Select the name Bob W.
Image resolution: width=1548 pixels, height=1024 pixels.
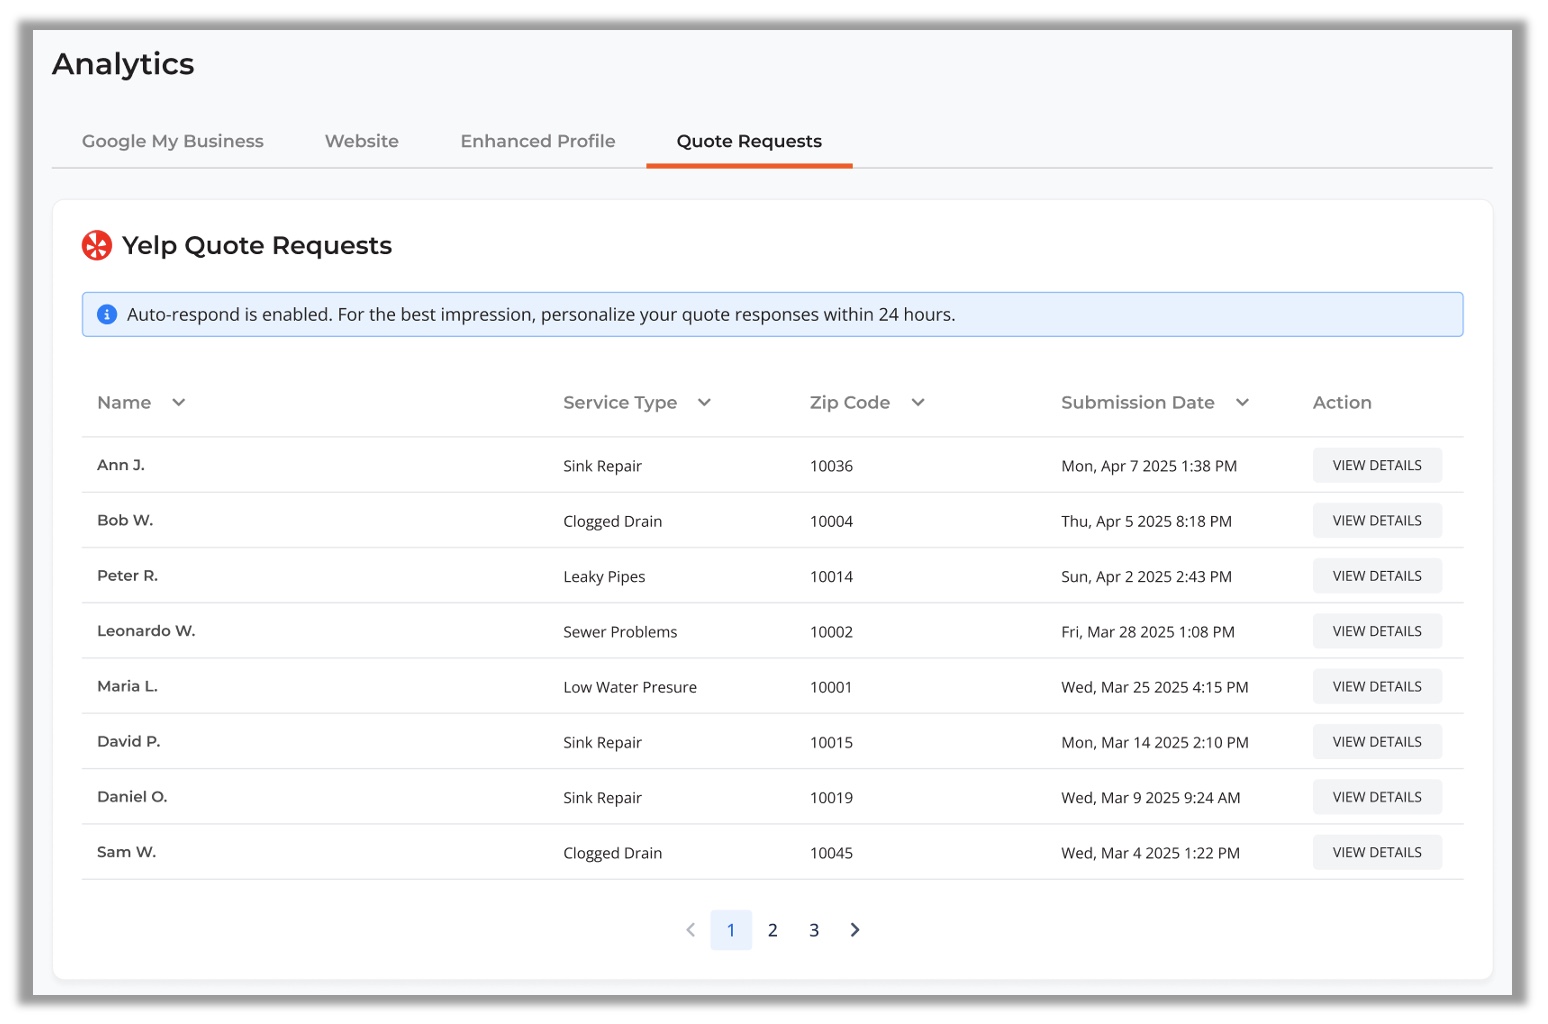pyautogui.click(x=125, y=520)
